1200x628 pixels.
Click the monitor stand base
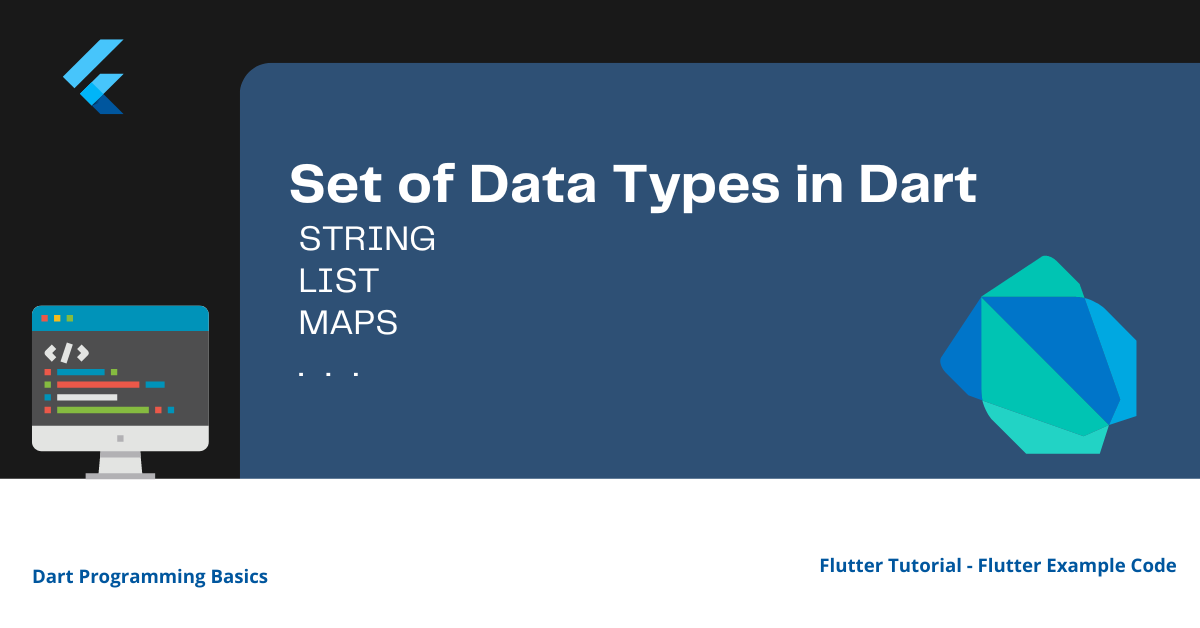120,475
